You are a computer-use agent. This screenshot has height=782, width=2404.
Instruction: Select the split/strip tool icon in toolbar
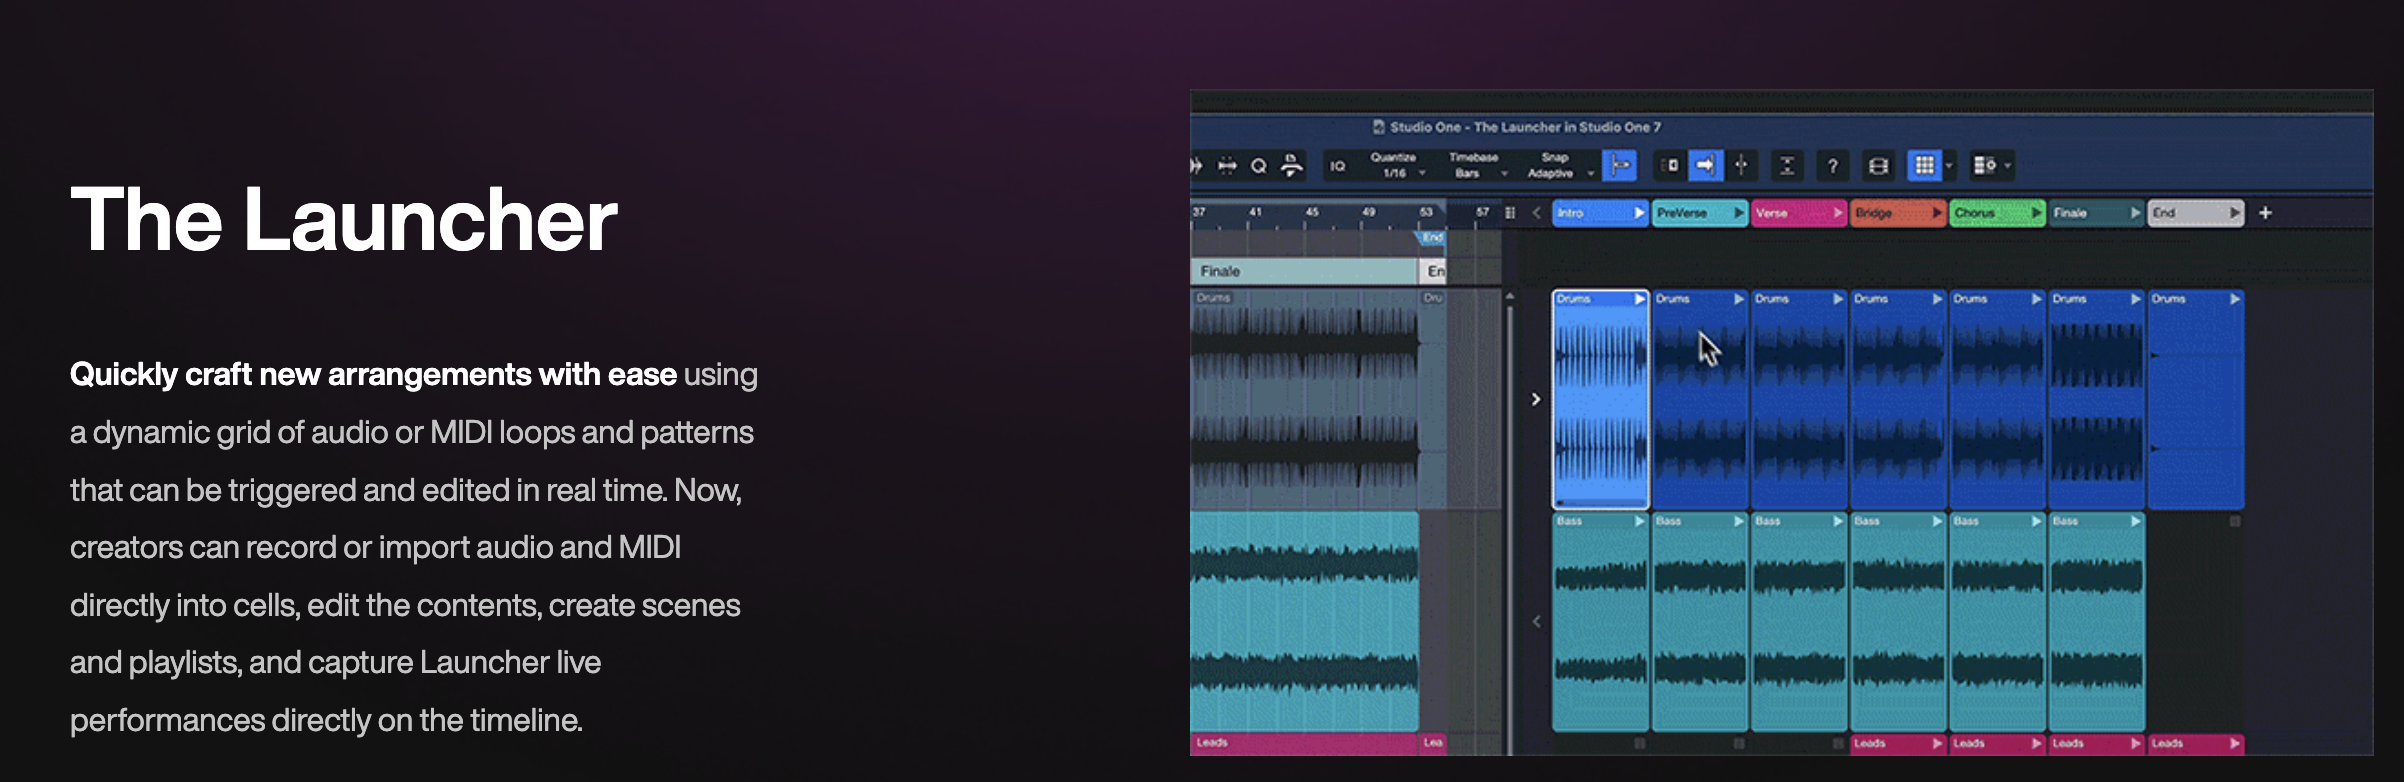[1227, 166]
